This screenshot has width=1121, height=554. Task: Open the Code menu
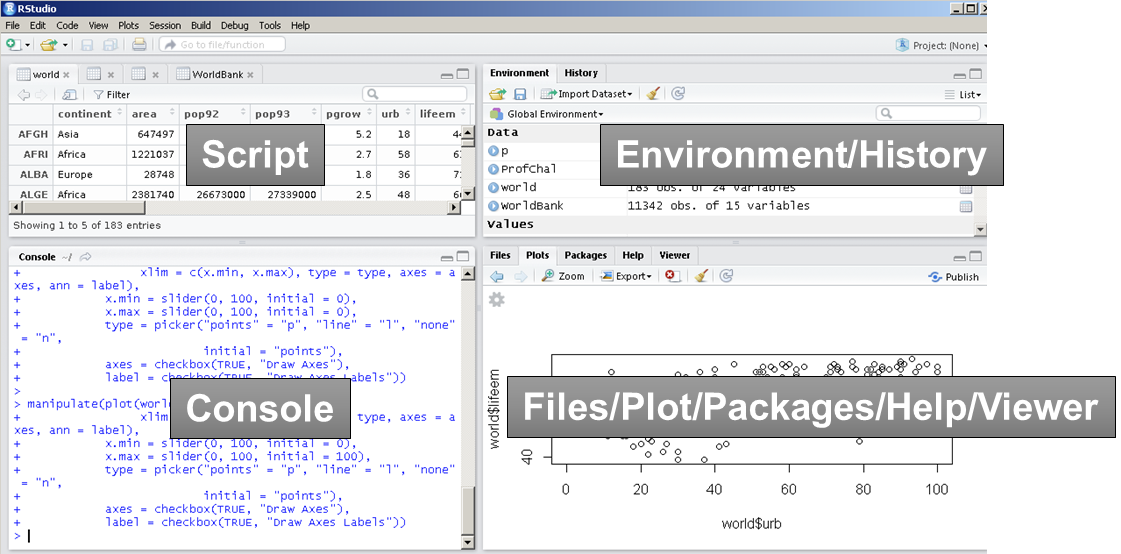click(67, 25)
